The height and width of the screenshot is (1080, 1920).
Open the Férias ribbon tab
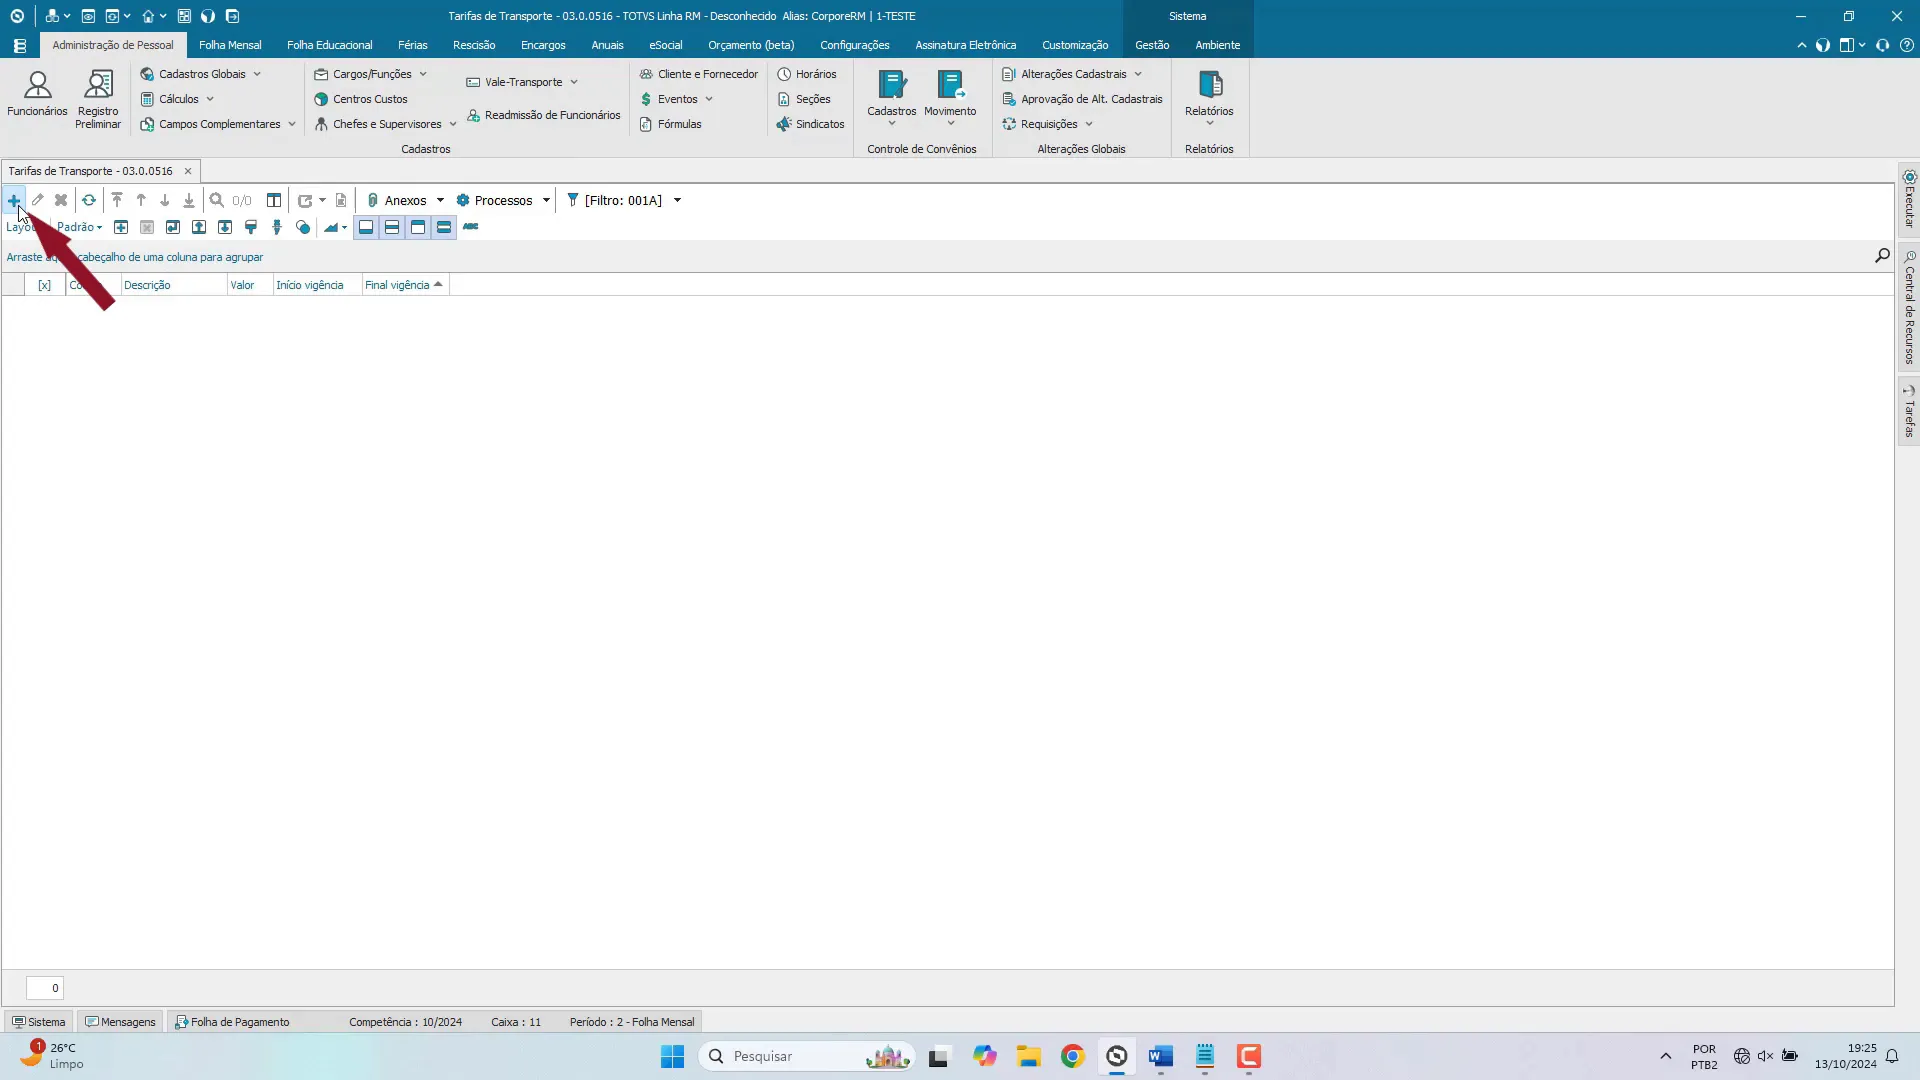tap(412, 45)
